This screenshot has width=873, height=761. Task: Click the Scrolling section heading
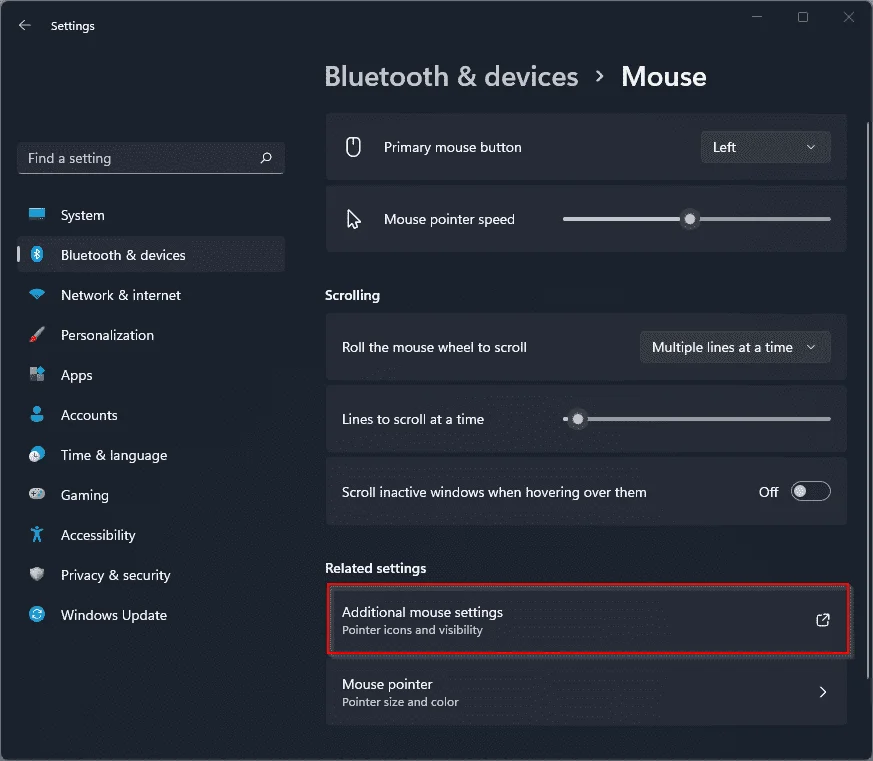(352, 295)
